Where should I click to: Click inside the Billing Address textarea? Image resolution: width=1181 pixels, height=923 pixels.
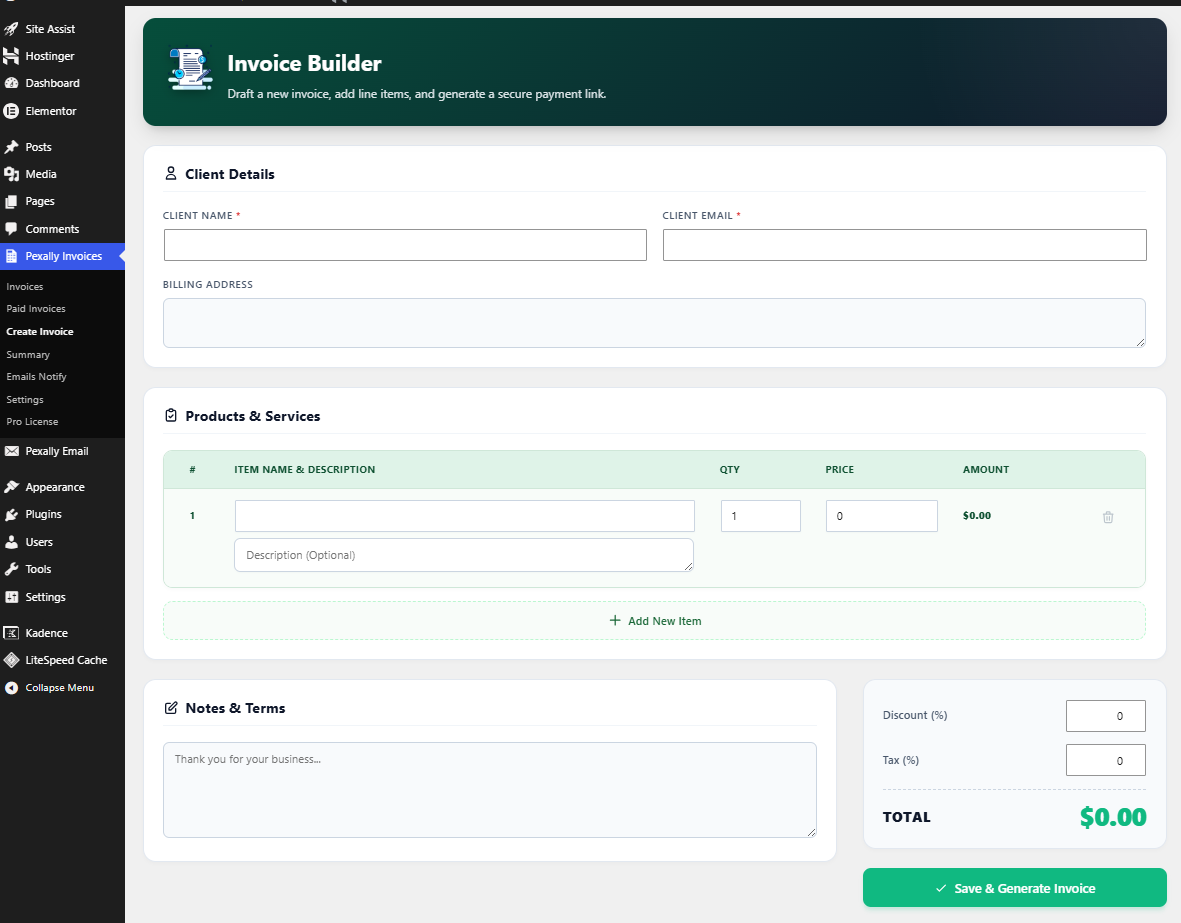(655, 322)
